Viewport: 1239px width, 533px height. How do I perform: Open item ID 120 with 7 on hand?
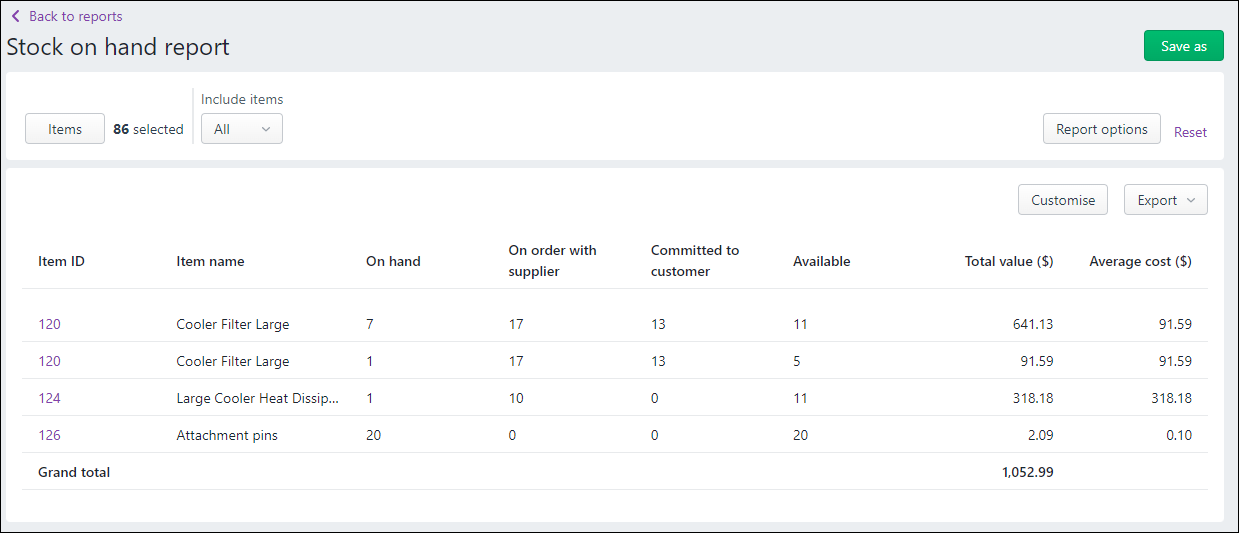tap(50, 324)
